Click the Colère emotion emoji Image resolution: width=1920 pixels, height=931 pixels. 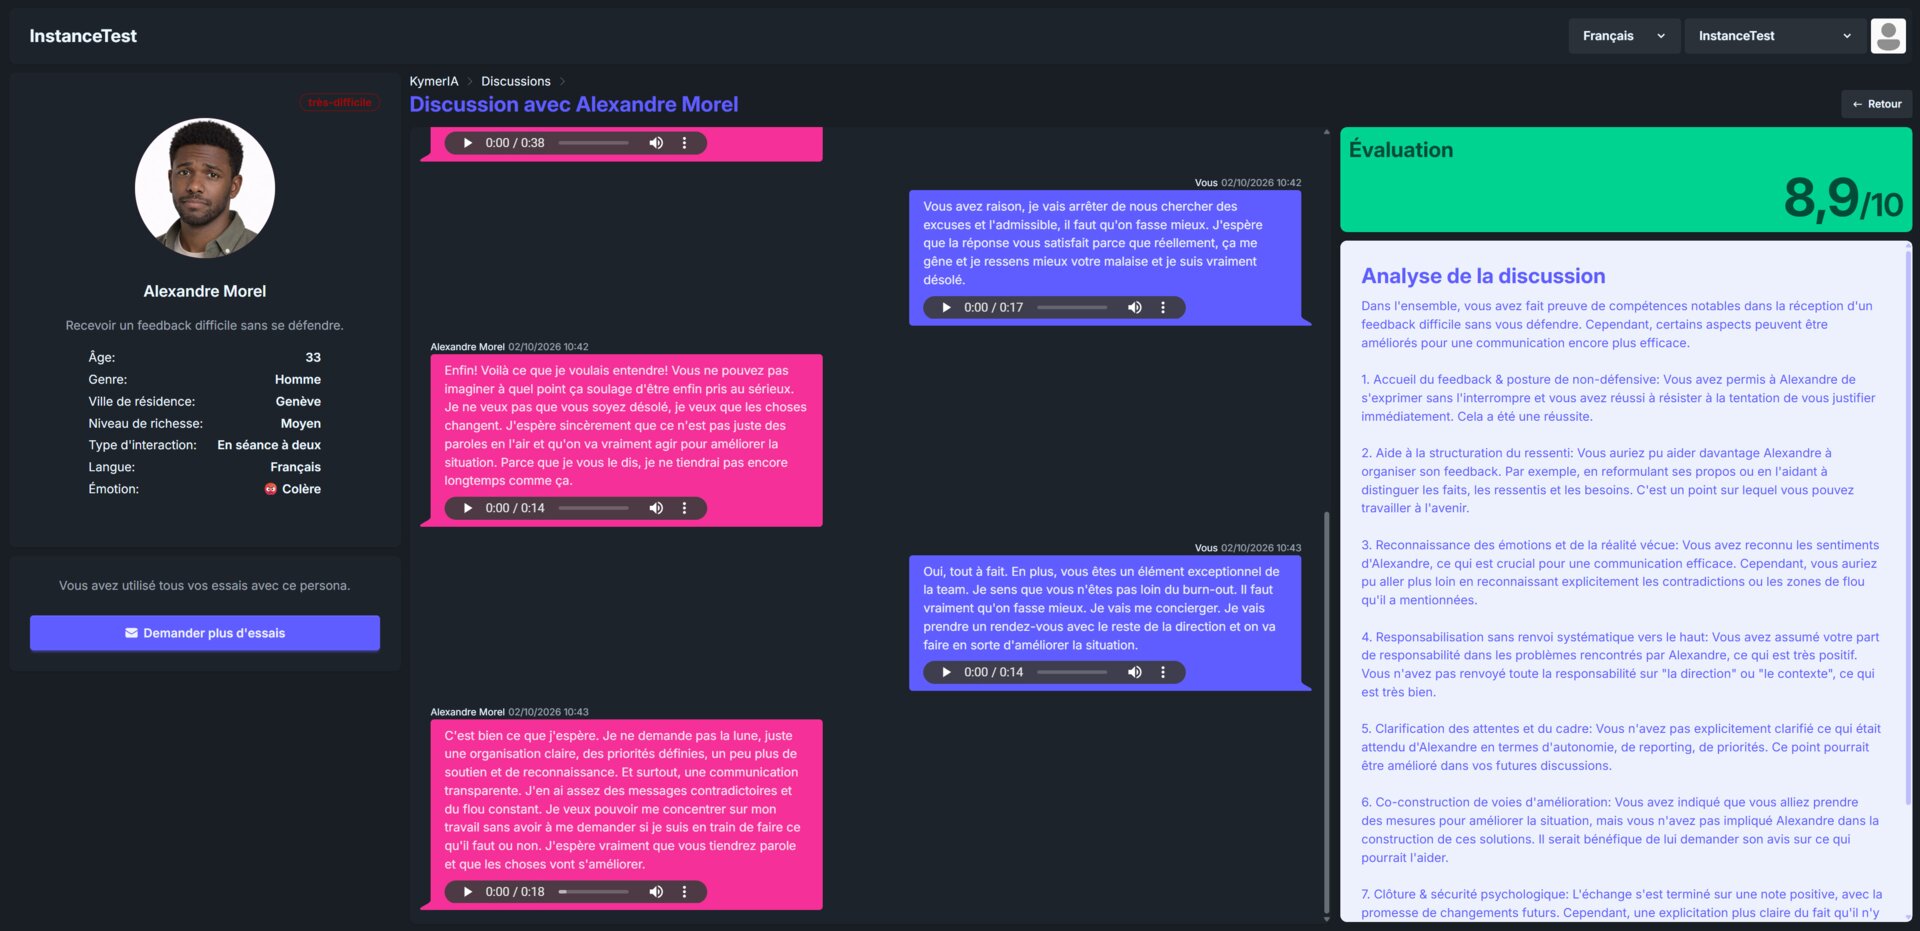pos(270,489)
